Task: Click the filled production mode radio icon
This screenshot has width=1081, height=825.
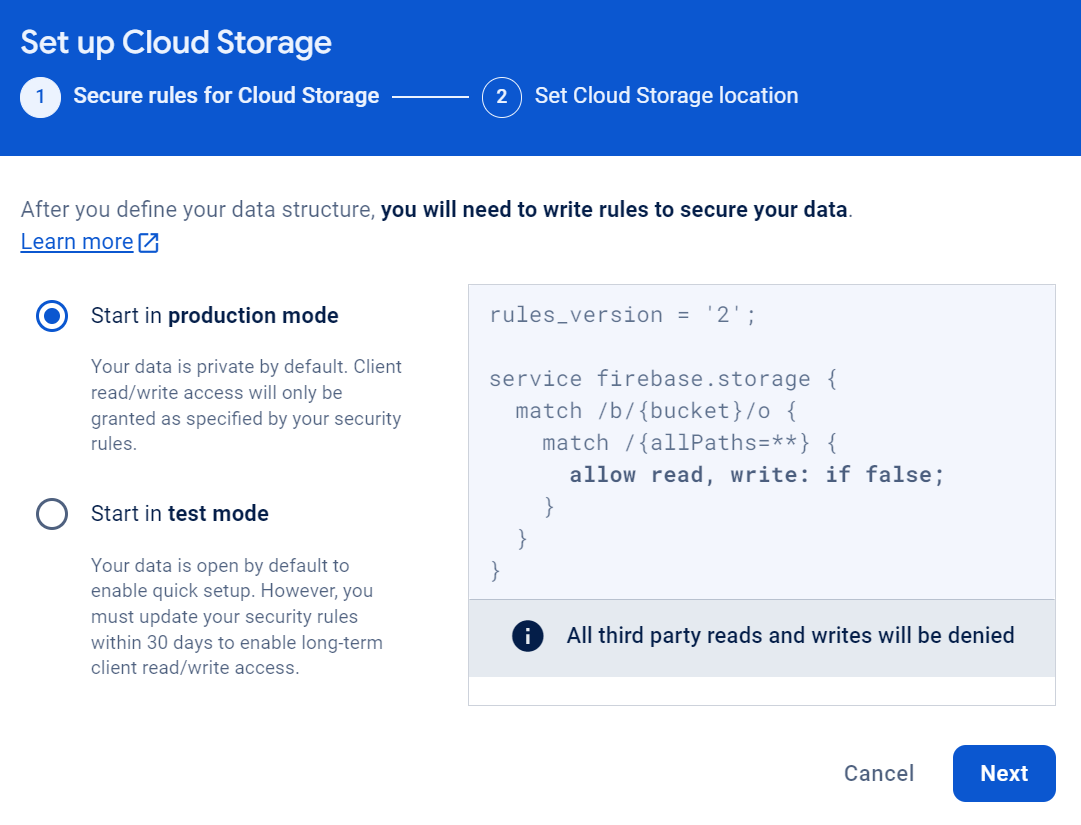Action: click(51, 314)
